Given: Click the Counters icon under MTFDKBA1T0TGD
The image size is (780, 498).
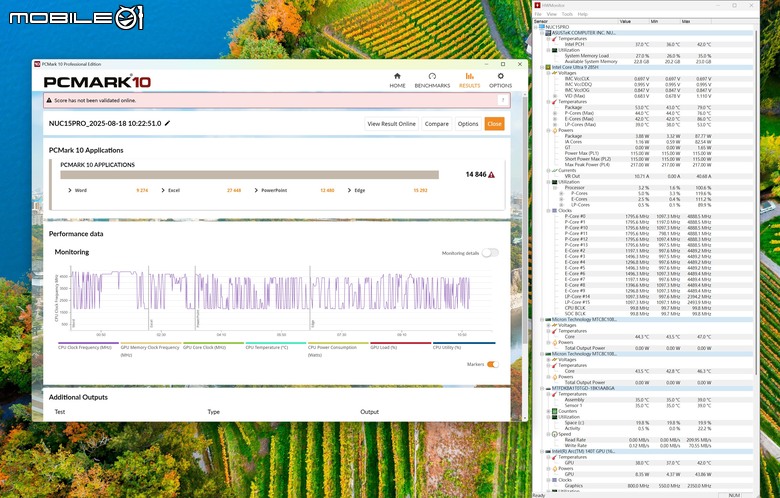Looking at the screenshot, I should [555, 411].
